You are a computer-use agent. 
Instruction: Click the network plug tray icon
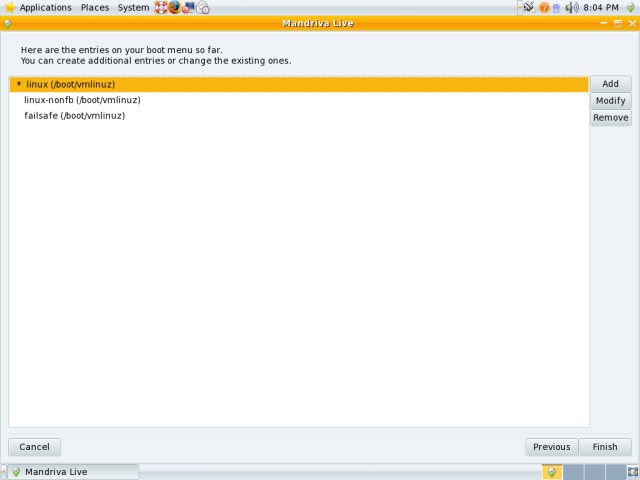[529, 7]
